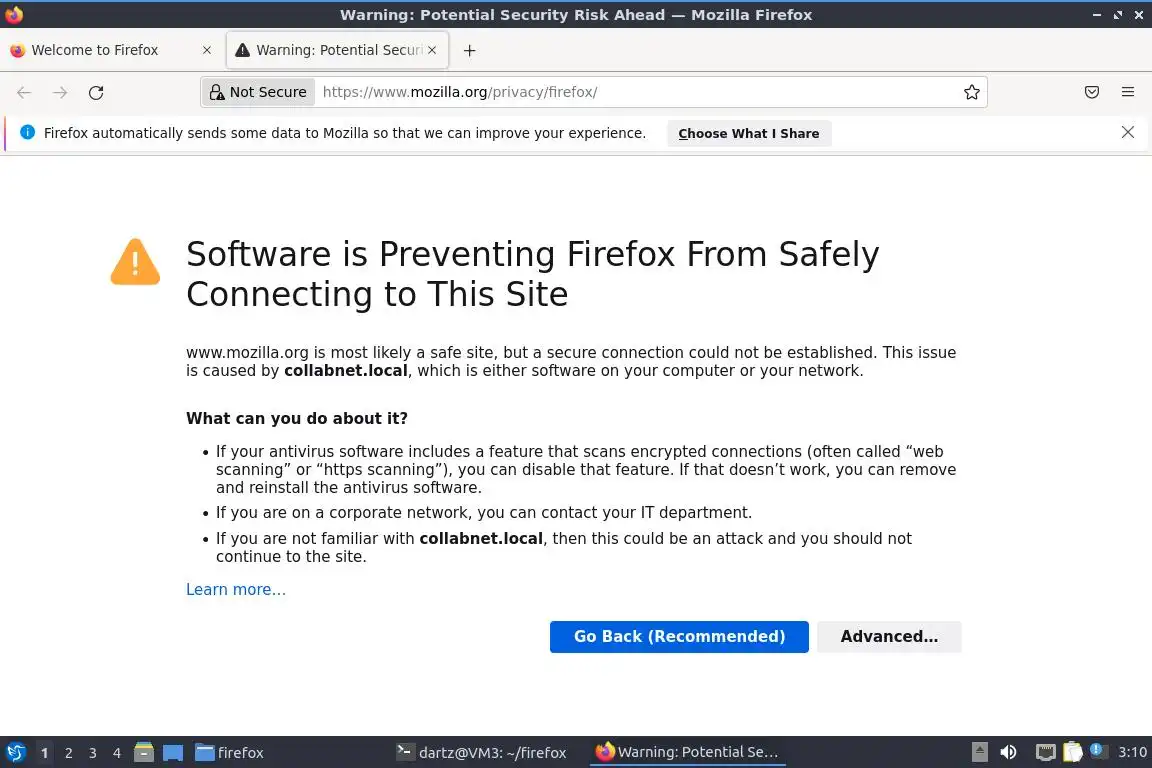Dismiss the data sharing notification bar
Viewport: 1152px width, 768px height.
tap(1128, 132)
